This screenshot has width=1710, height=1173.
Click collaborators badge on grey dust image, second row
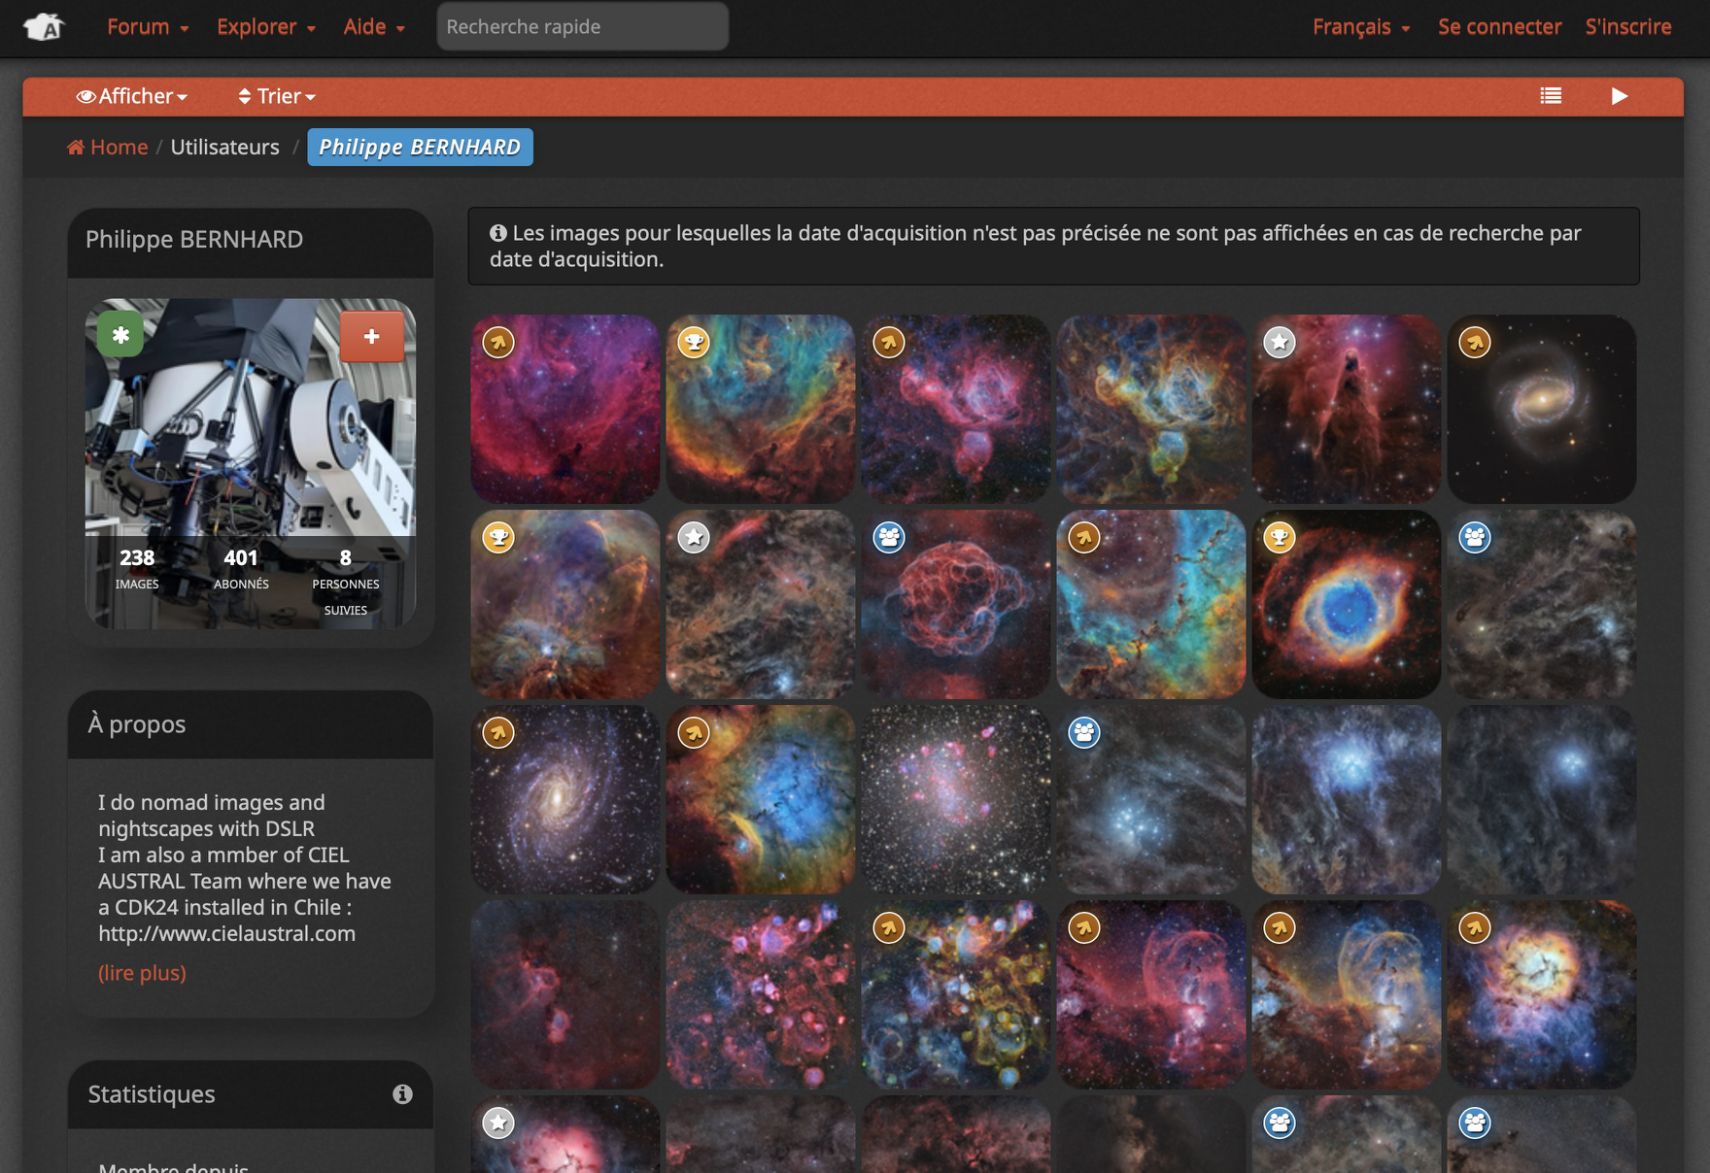point(1474,537)
